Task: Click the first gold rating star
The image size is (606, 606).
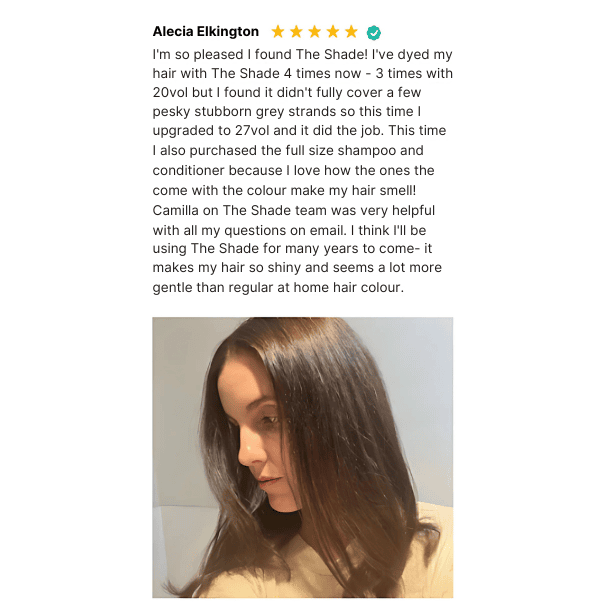Action: click(277, 32)
